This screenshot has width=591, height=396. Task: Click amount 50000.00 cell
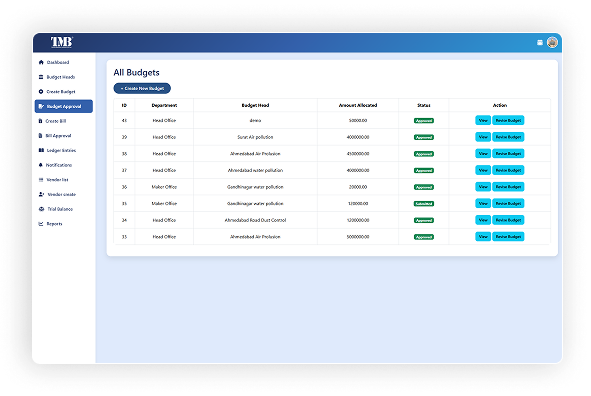coord(358,121)
